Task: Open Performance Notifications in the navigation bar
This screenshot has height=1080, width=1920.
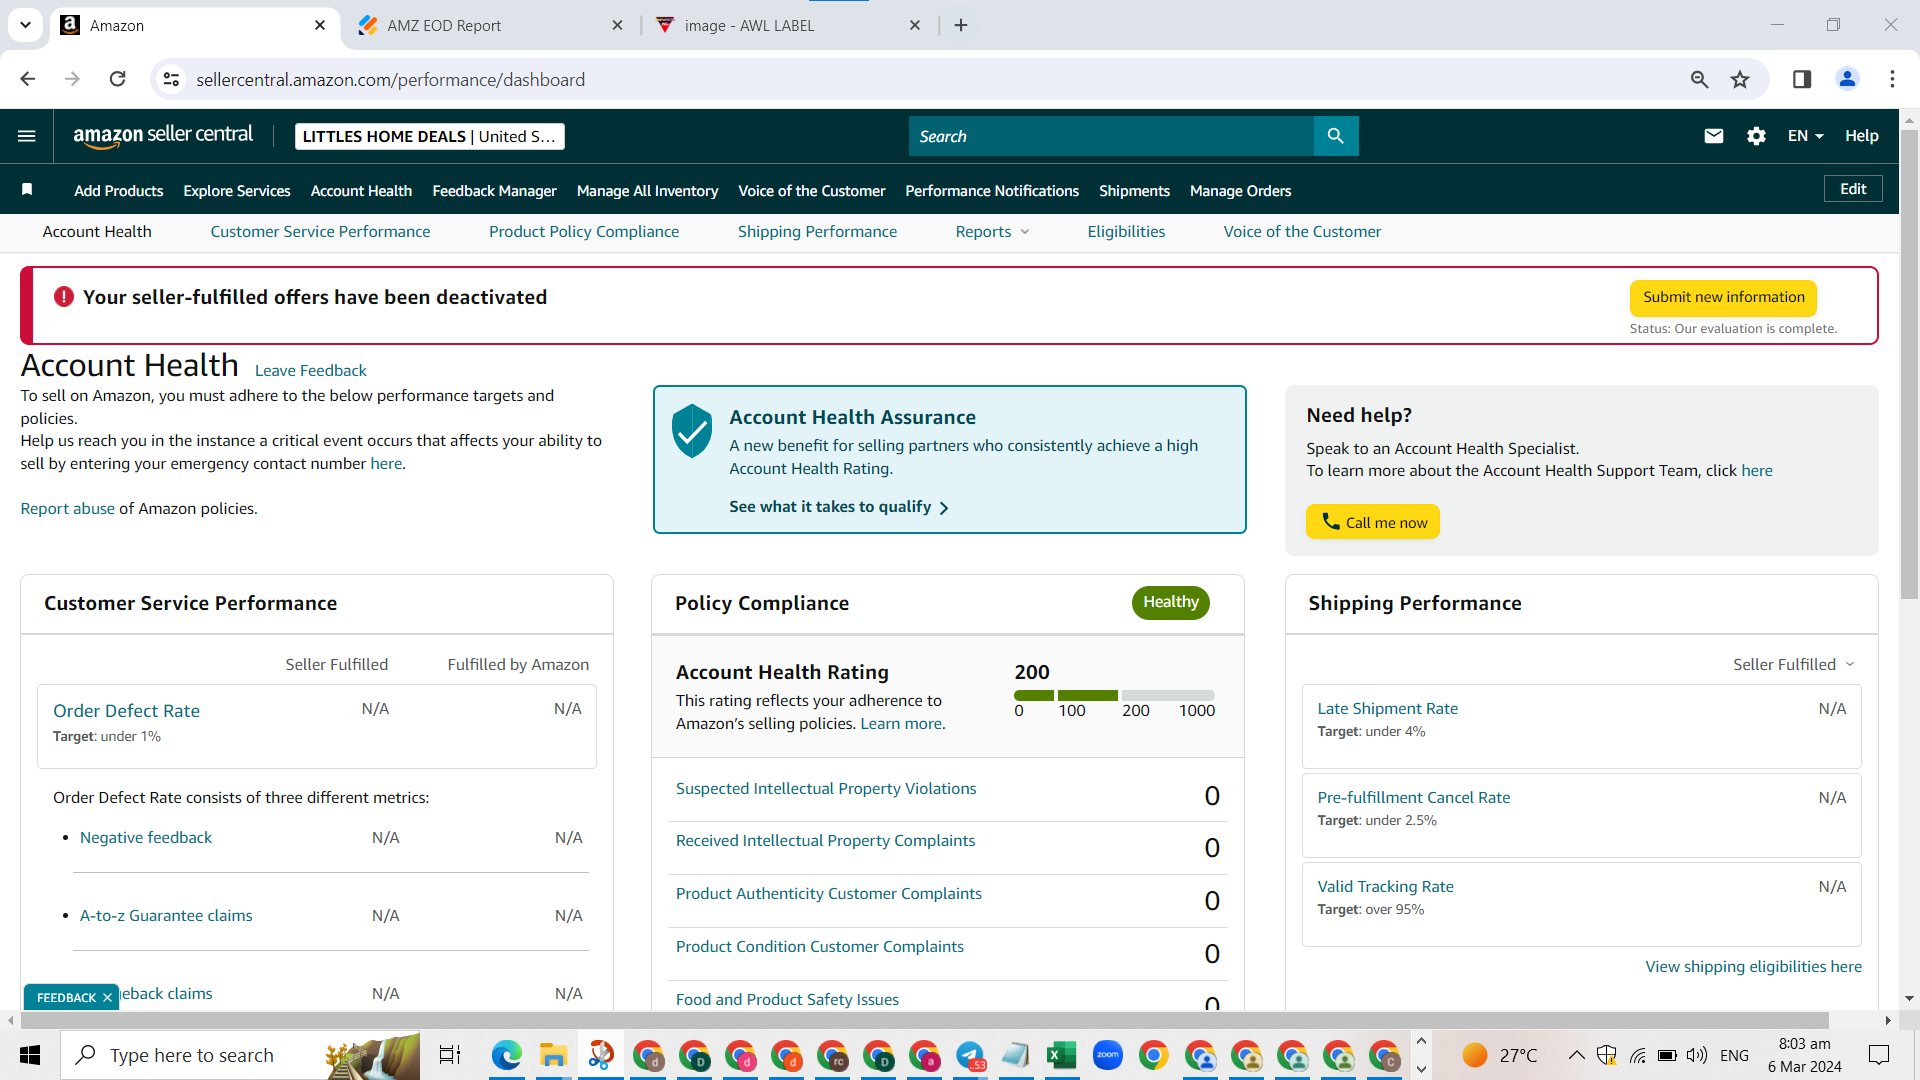Action: click(992, 191)
